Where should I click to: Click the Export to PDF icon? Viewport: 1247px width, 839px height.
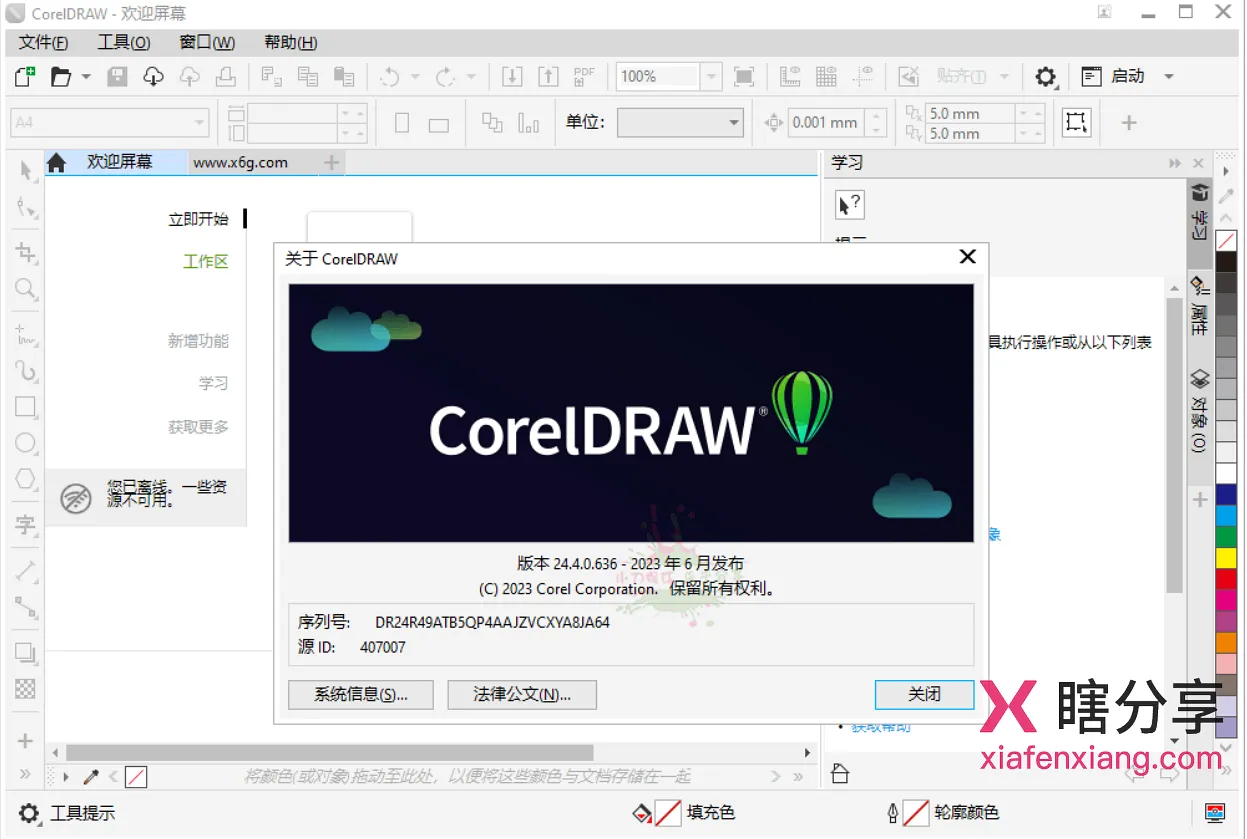tap(584, 76)
